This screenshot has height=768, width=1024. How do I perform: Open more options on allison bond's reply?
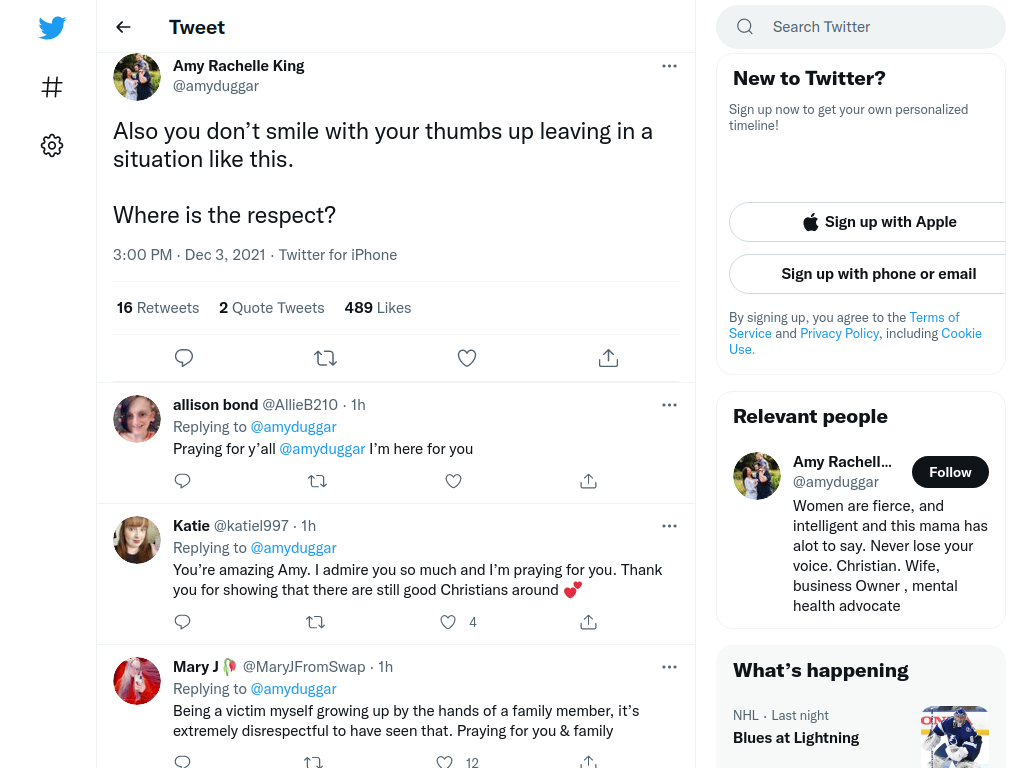(x=669, y=405)
